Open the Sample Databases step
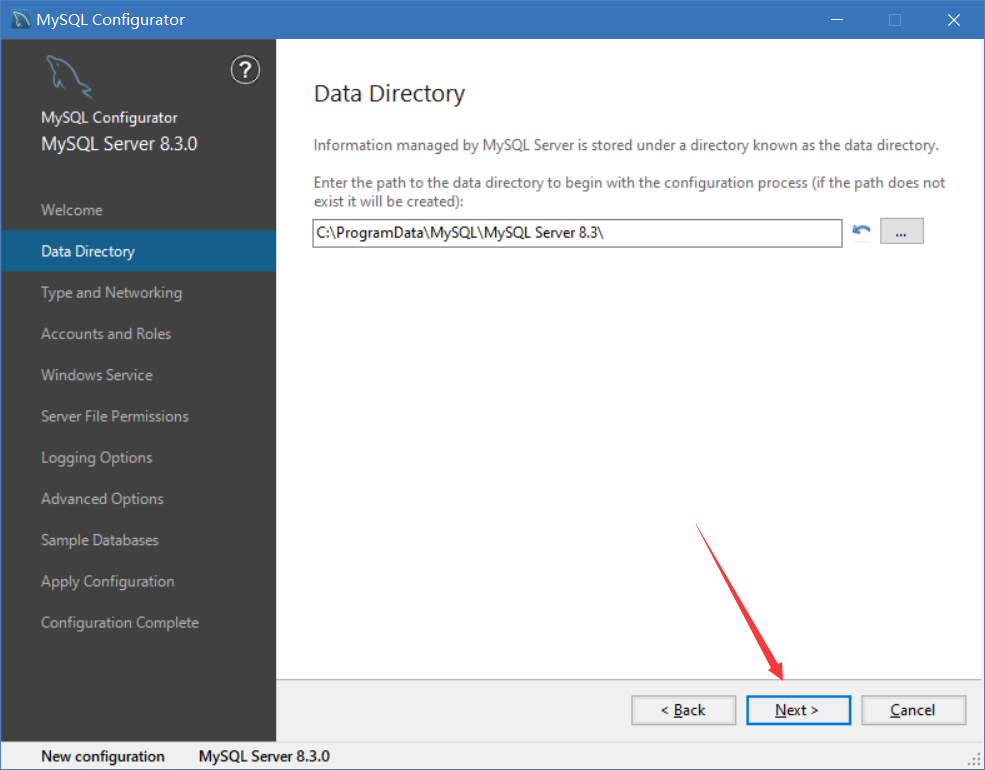 click(x=99, y=540)
